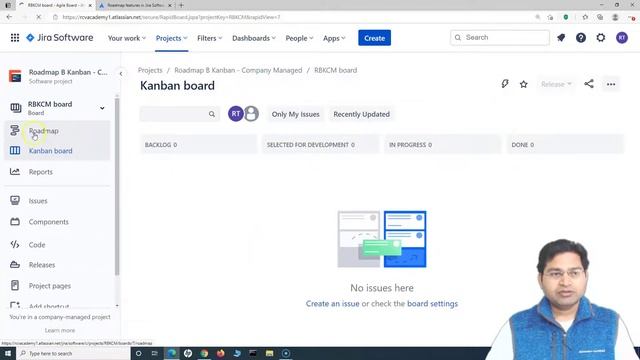Open a new browser tab
Image resolution: width=640 pixels, height=360 pixels.
(181, 5)
